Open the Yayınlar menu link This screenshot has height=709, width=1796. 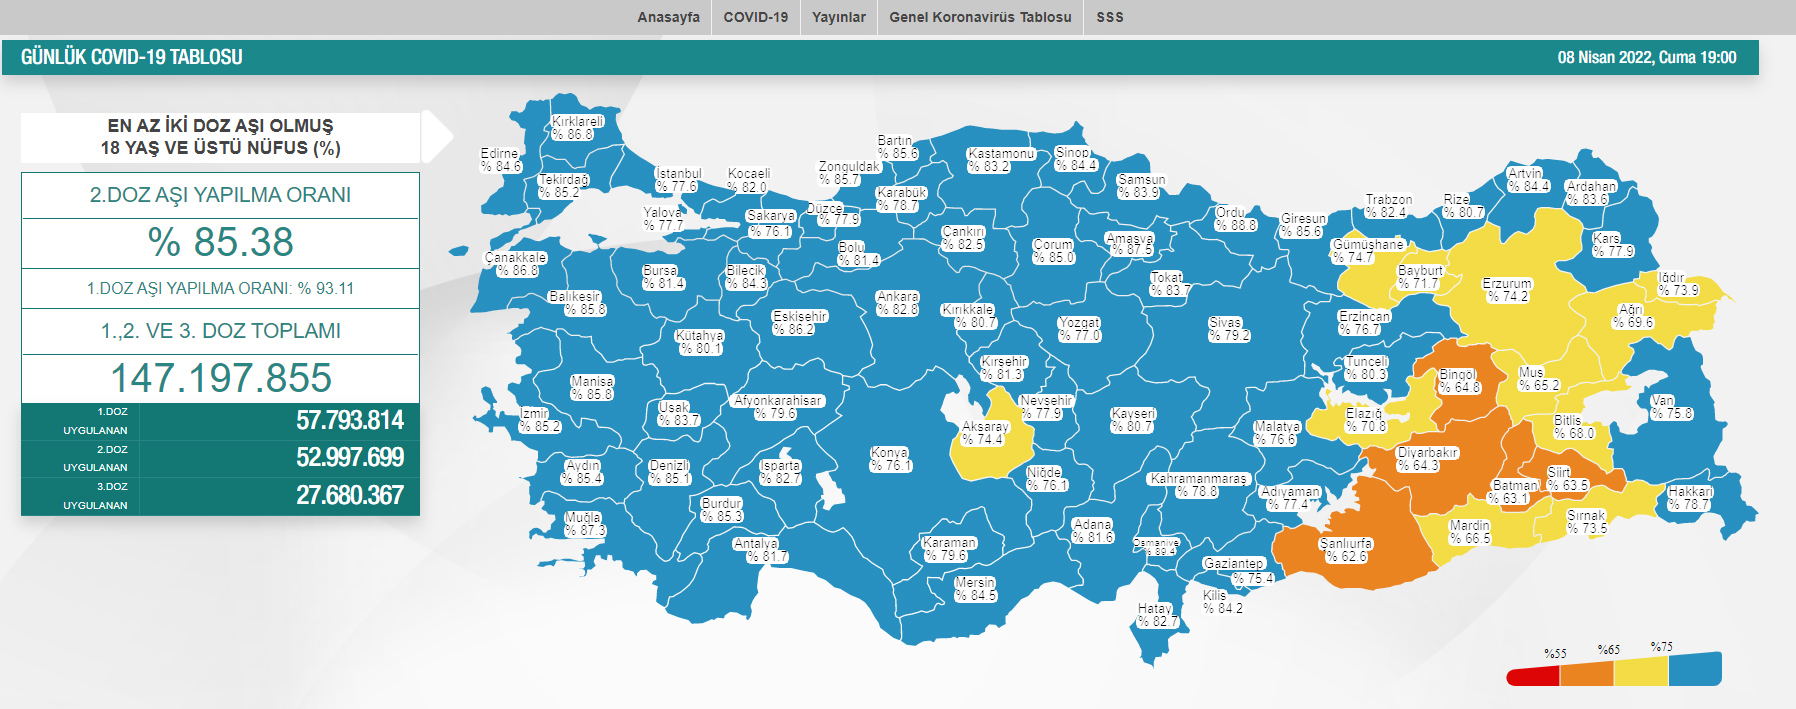click(838, 17)
